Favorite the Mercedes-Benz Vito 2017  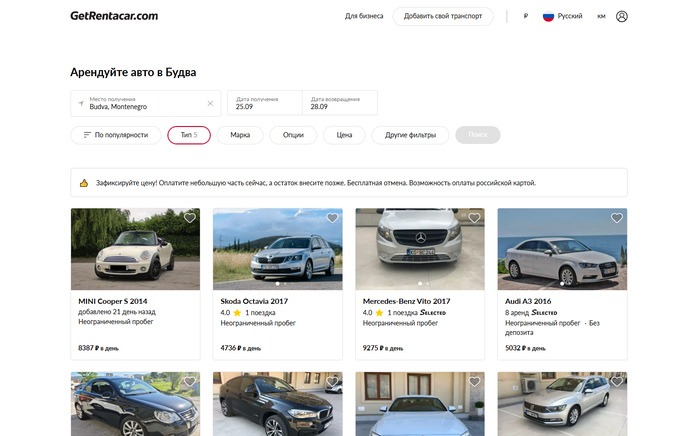click(x=475, y=218)
